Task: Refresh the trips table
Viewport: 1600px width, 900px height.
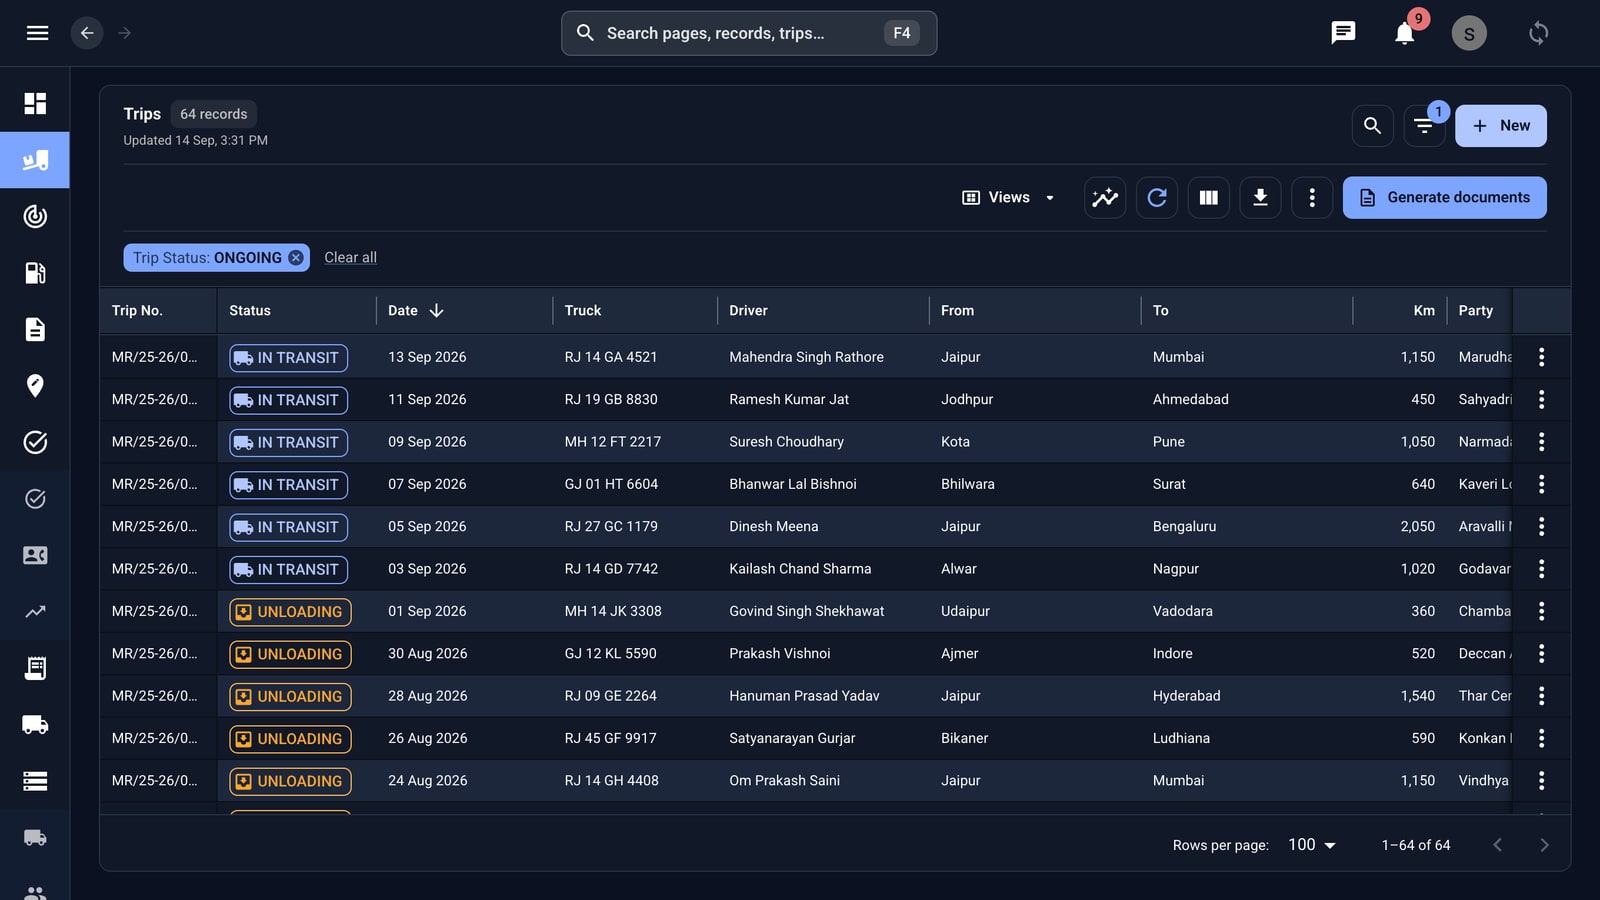Action: click(1157, 198)
